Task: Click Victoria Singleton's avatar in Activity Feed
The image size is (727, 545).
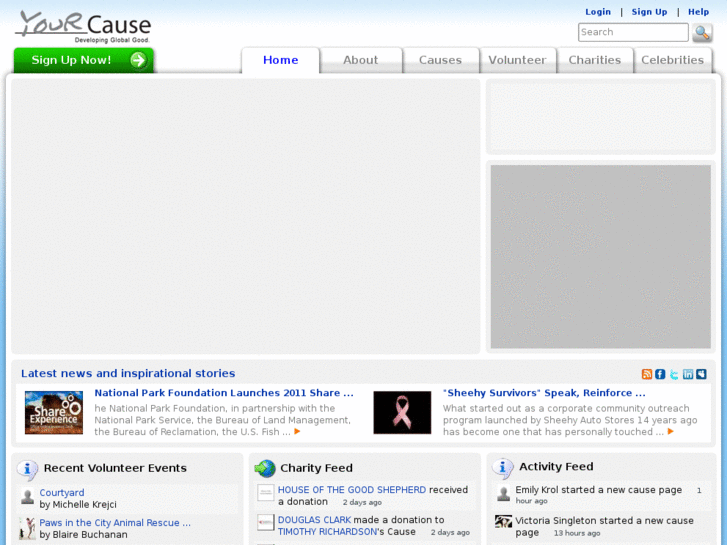Action: click(503, 522)
